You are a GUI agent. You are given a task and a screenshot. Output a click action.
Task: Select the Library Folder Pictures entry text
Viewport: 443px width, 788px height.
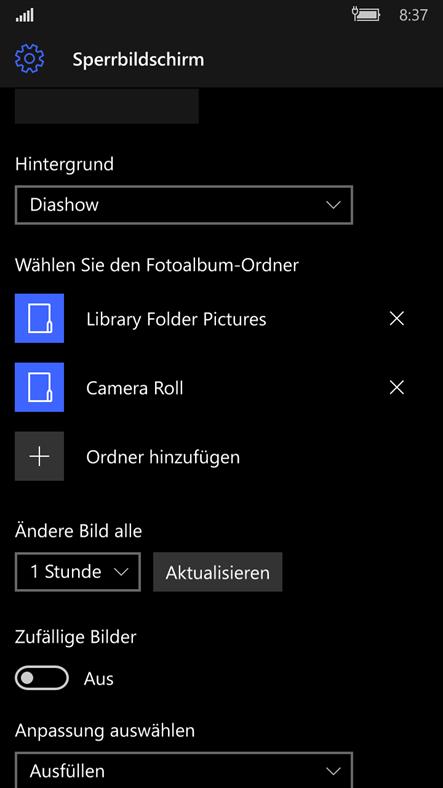[176, 320]
